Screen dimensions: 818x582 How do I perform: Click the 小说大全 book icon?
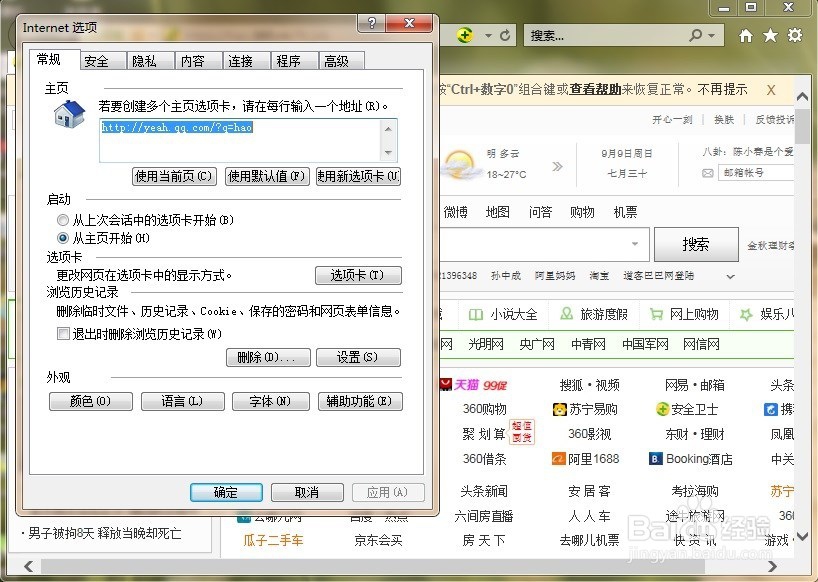(x=475, y=314)
